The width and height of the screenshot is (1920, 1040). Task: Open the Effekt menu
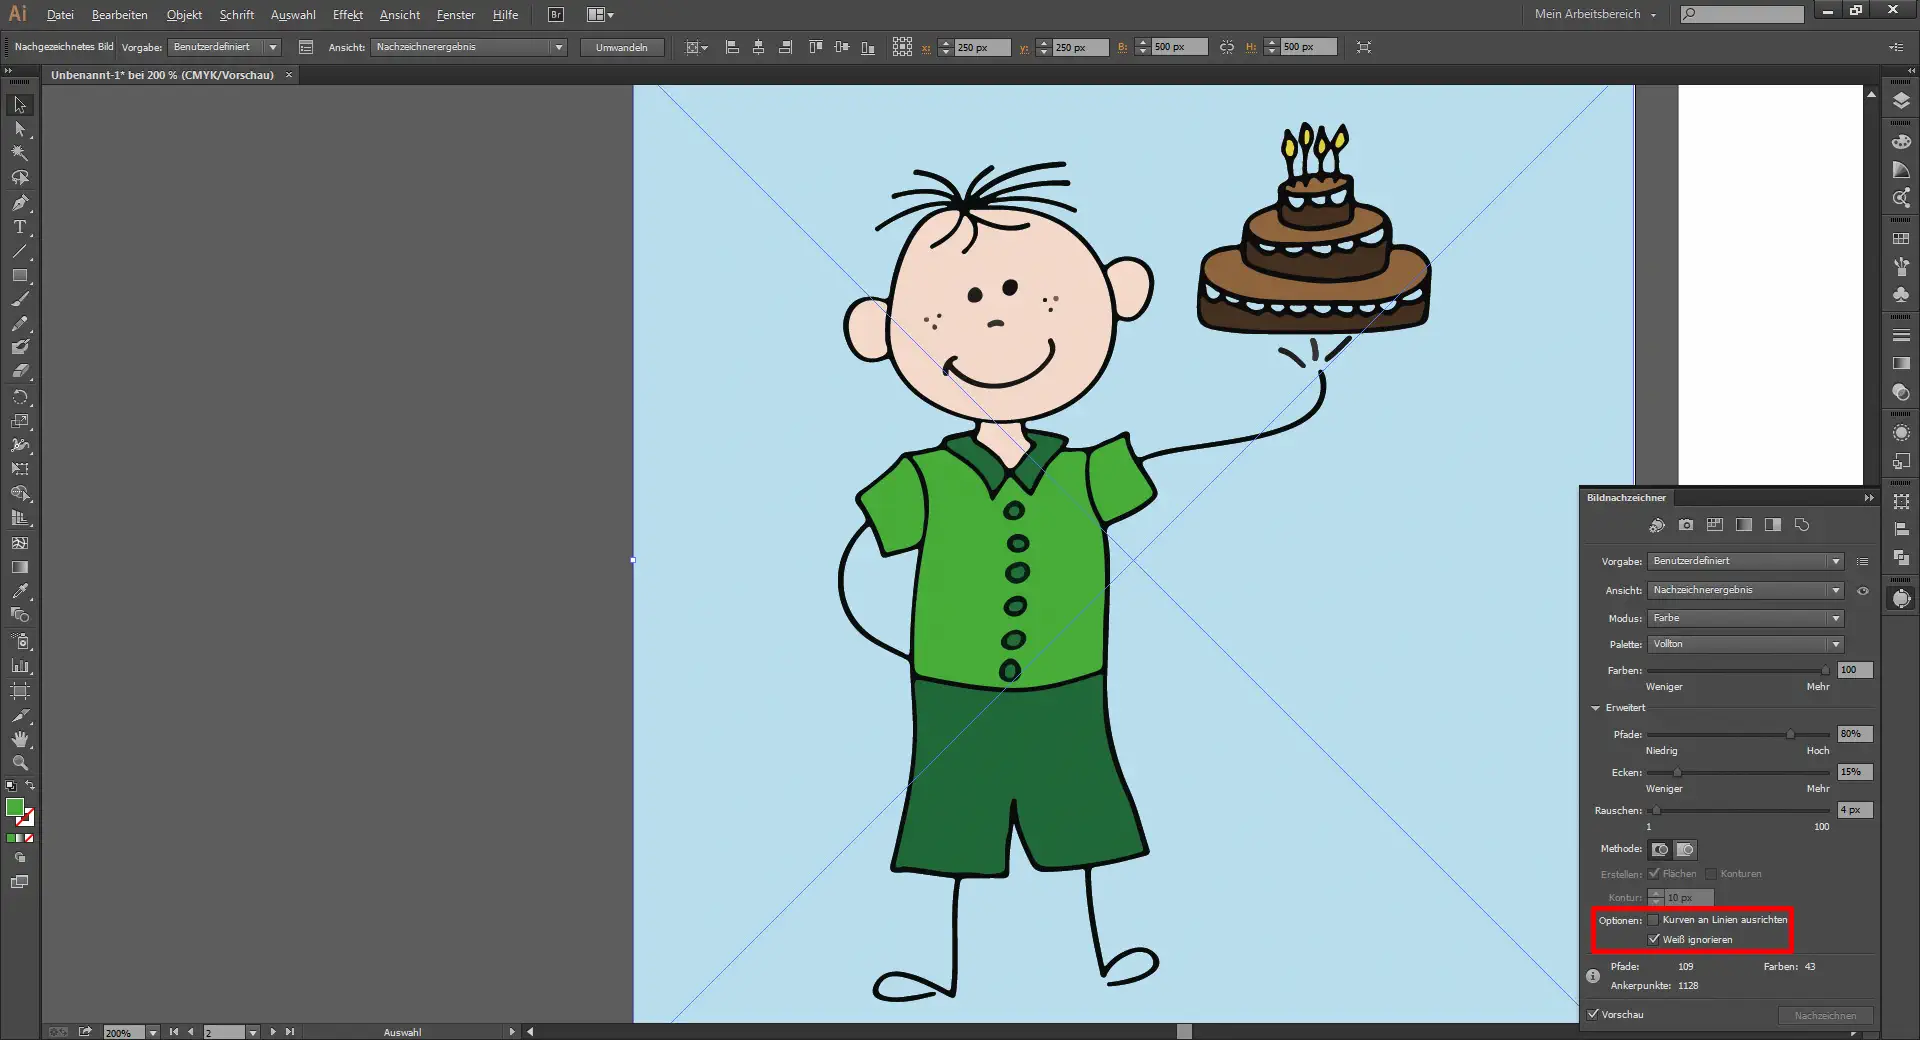click(347, 15)
